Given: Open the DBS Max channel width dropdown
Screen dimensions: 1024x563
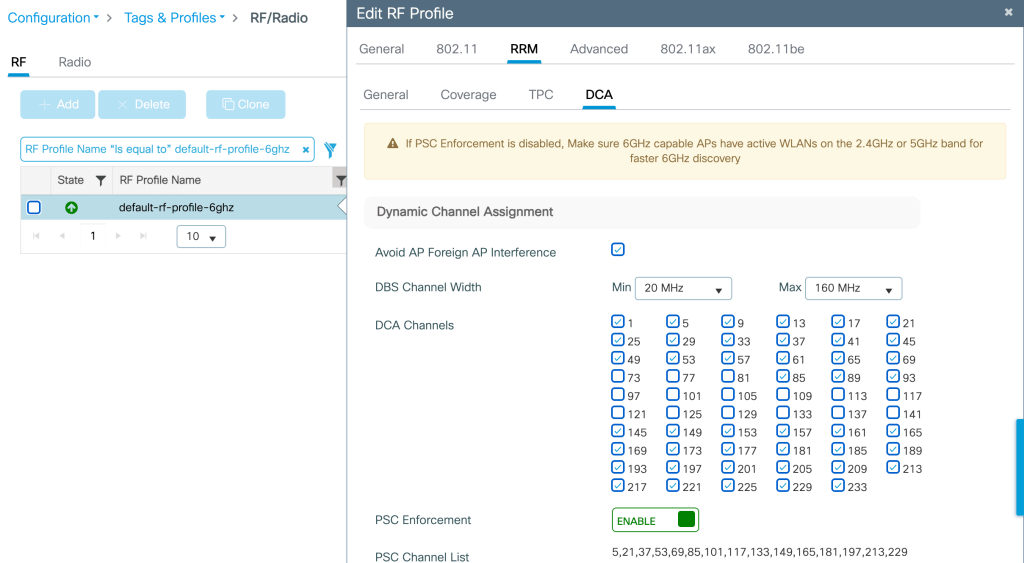Looking at the screenshot, I should pyautogui.click(x=853, y=288).
